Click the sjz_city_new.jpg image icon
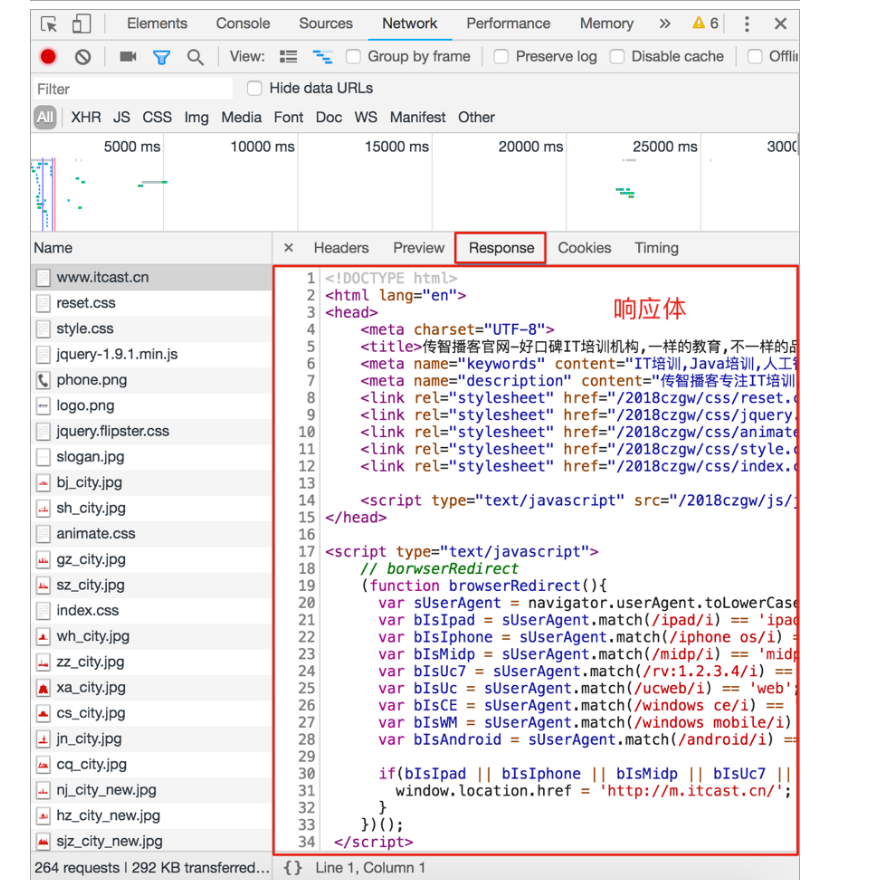The image size is (871, 880). click(43, 842)
